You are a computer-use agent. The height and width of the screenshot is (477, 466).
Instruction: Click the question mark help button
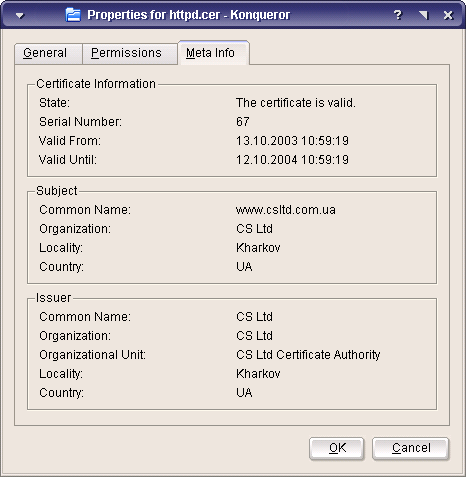coord(398,15)
